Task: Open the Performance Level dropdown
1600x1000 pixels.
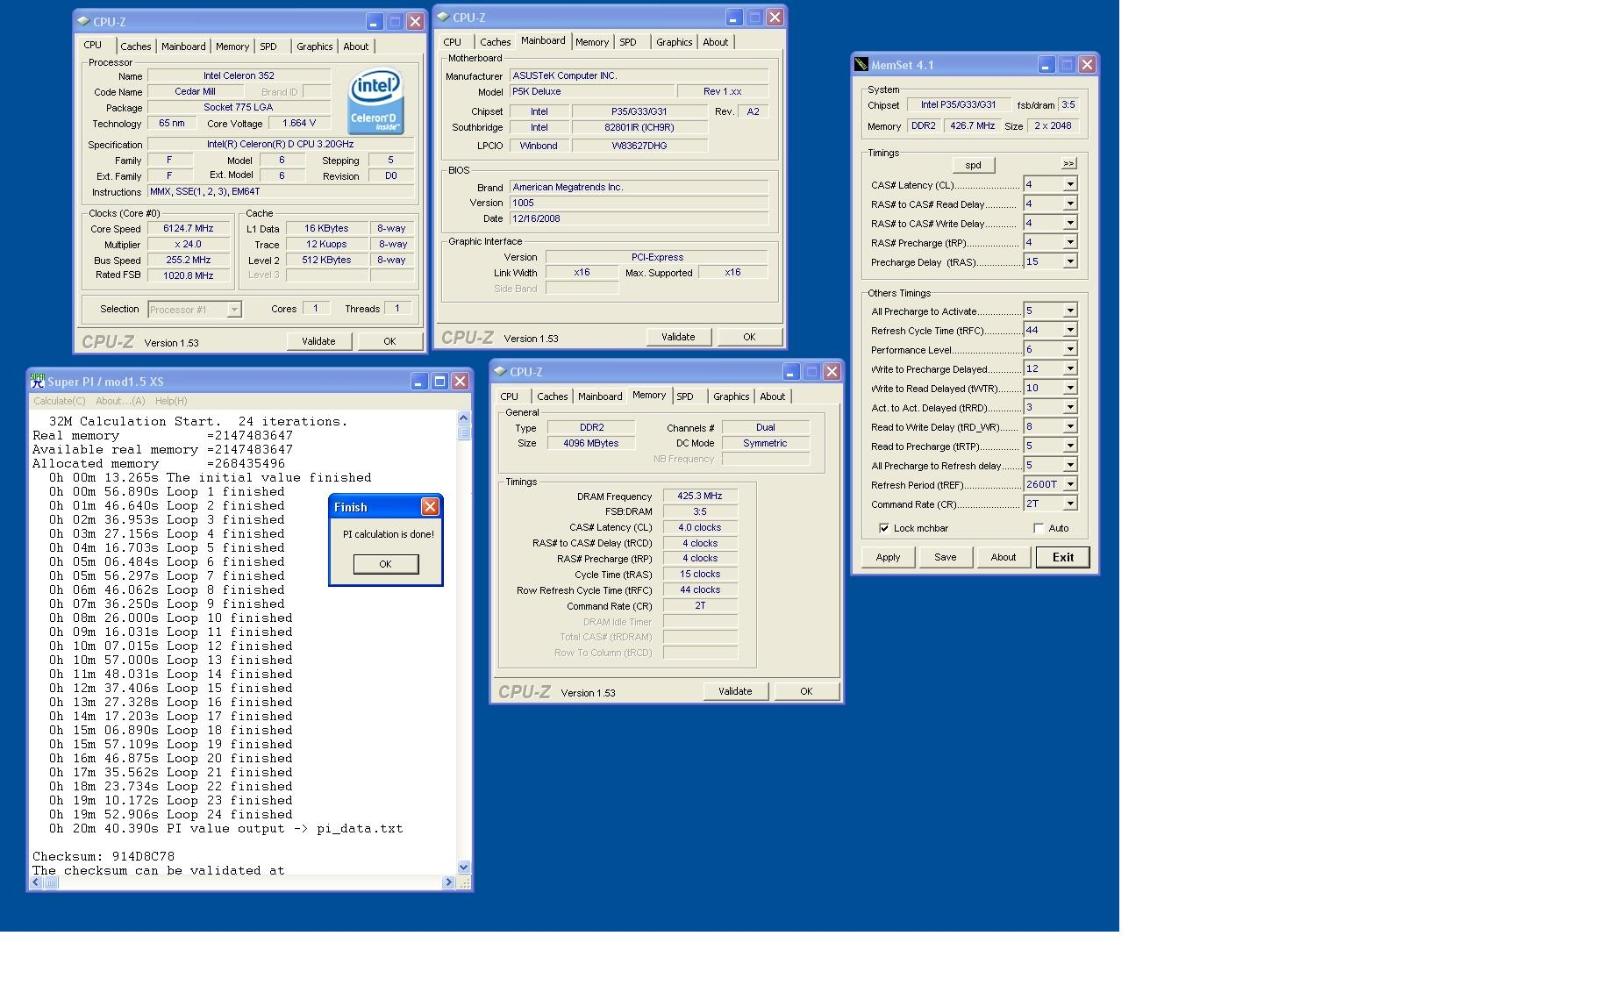Action: (x=1070, y=350)
